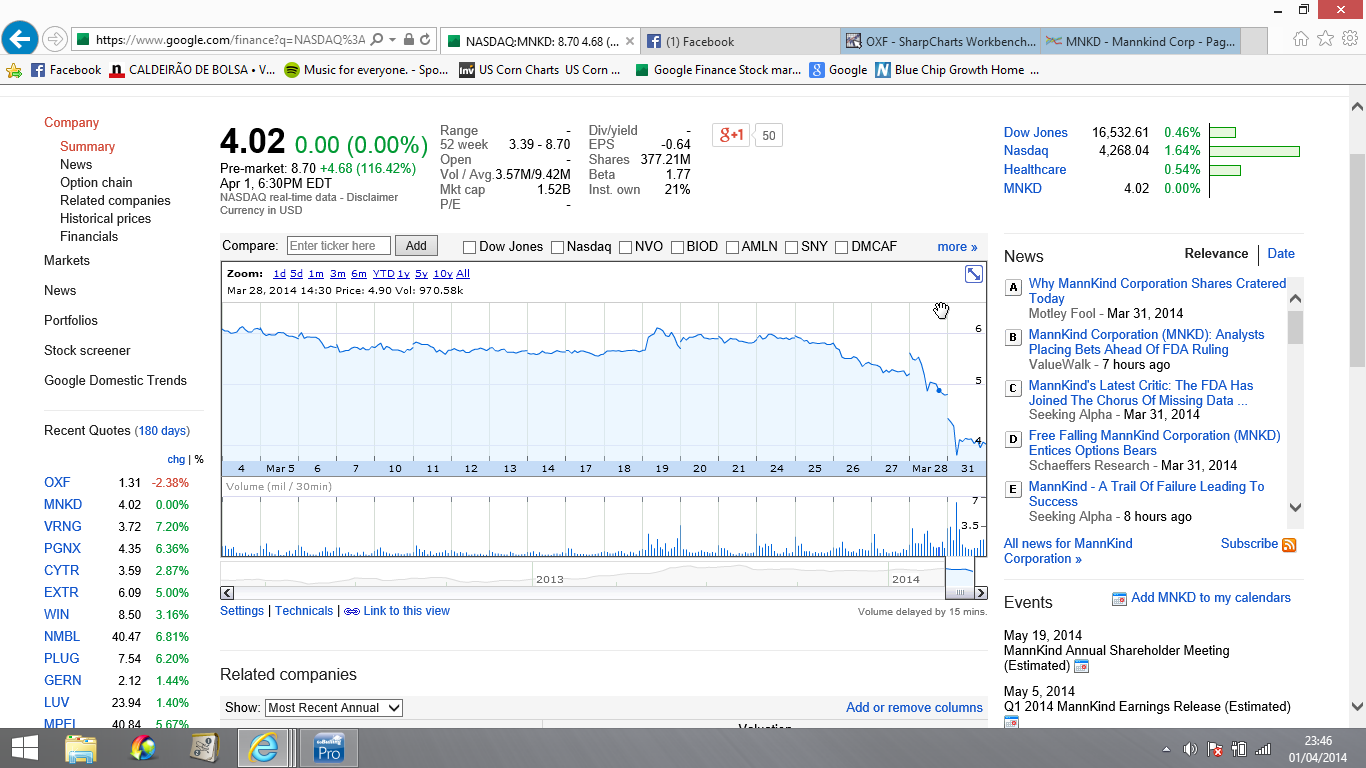This screenshot has width=1366, height=768.
Task: Focus the 'Enter ticker here' compare field
Action: (338, 246)
